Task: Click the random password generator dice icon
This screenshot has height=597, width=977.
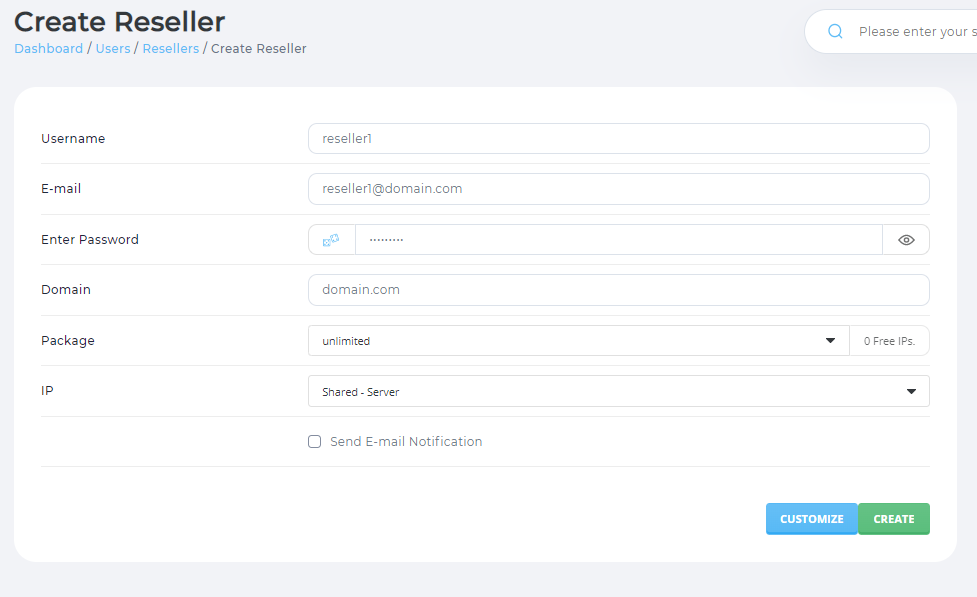Action: [x=331, y=240]
